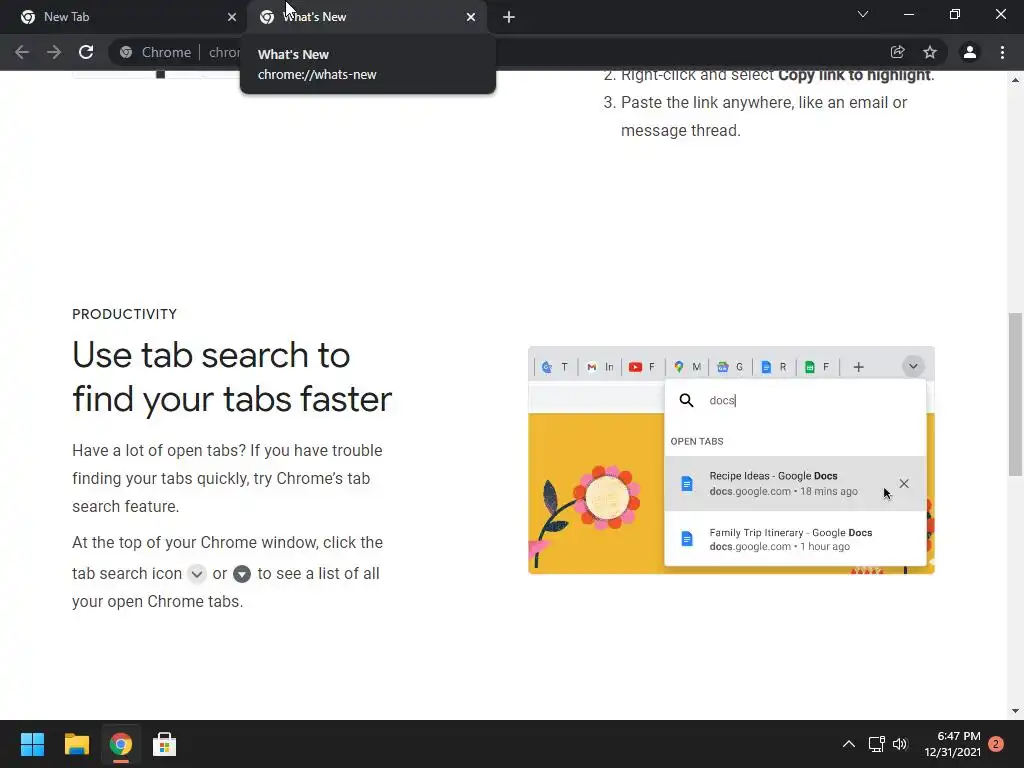Go back to the previous page
The image size is (1024, 768).
point(22,52)
